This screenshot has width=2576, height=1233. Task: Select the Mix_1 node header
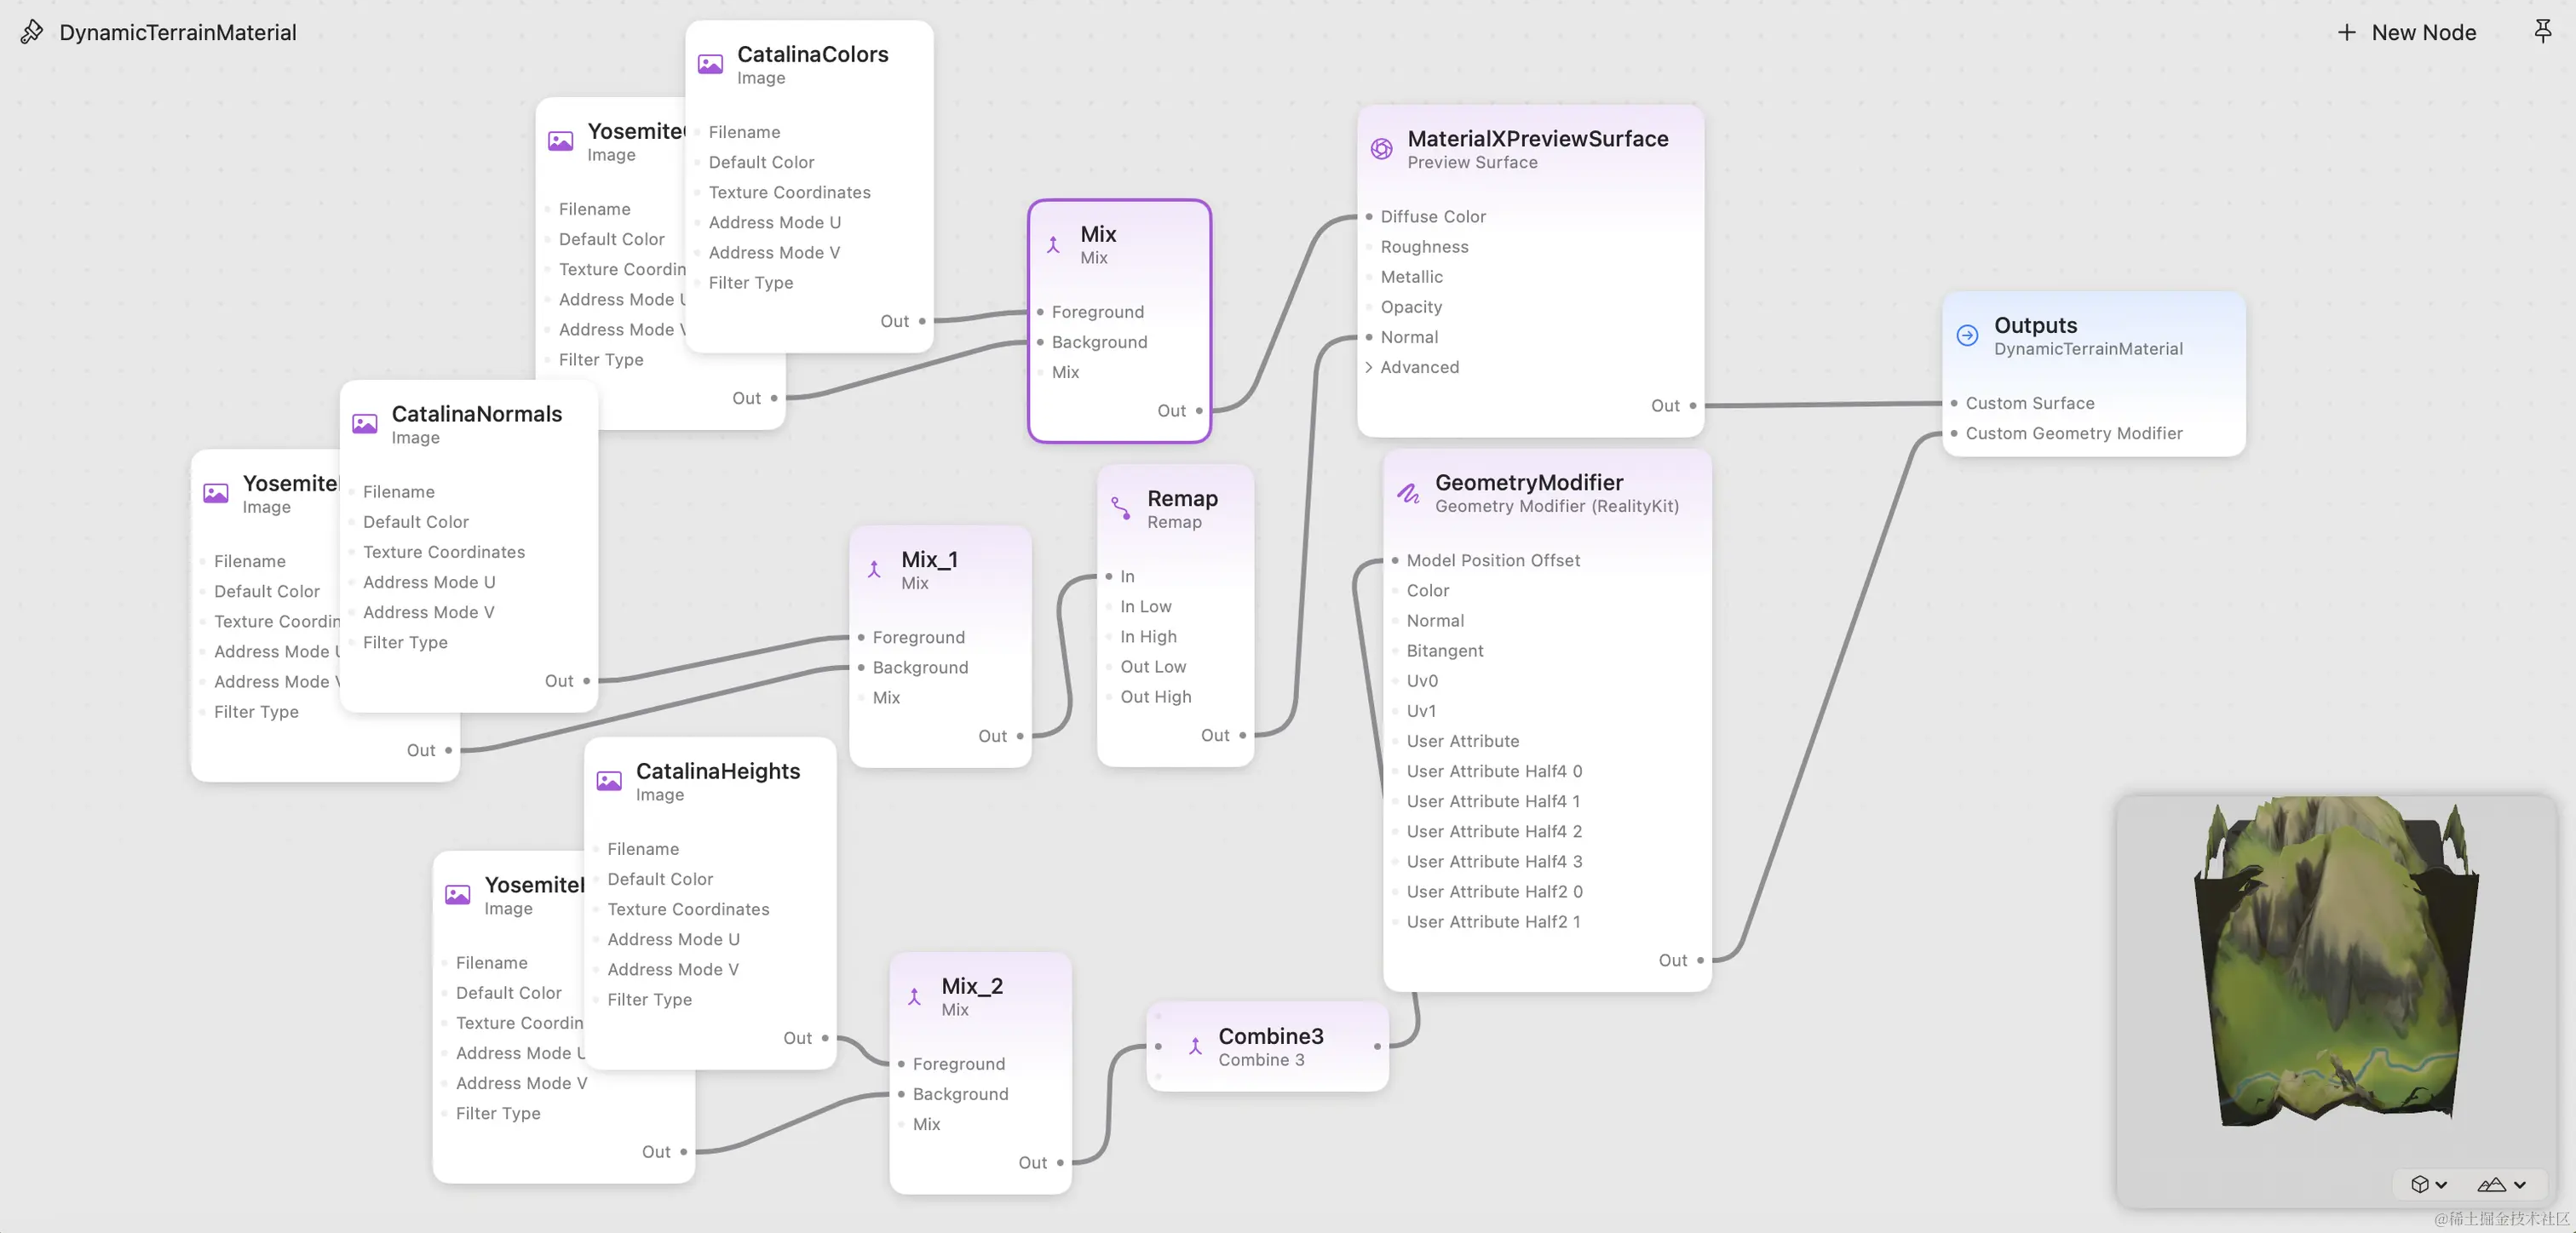[929, 560]
